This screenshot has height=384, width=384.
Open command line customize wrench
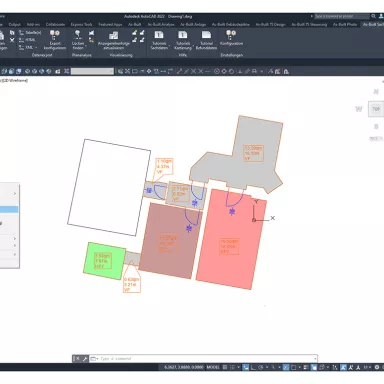[85, 359]
